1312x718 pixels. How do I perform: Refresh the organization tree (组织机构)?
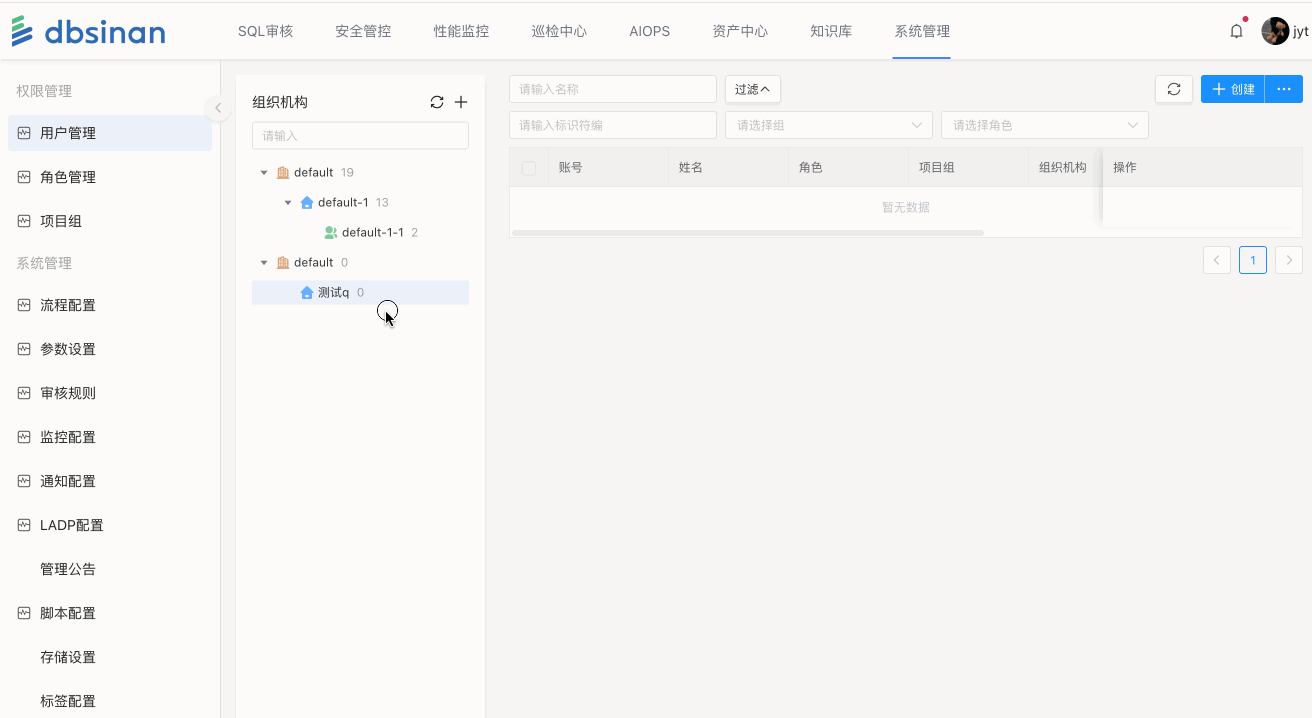437,102
